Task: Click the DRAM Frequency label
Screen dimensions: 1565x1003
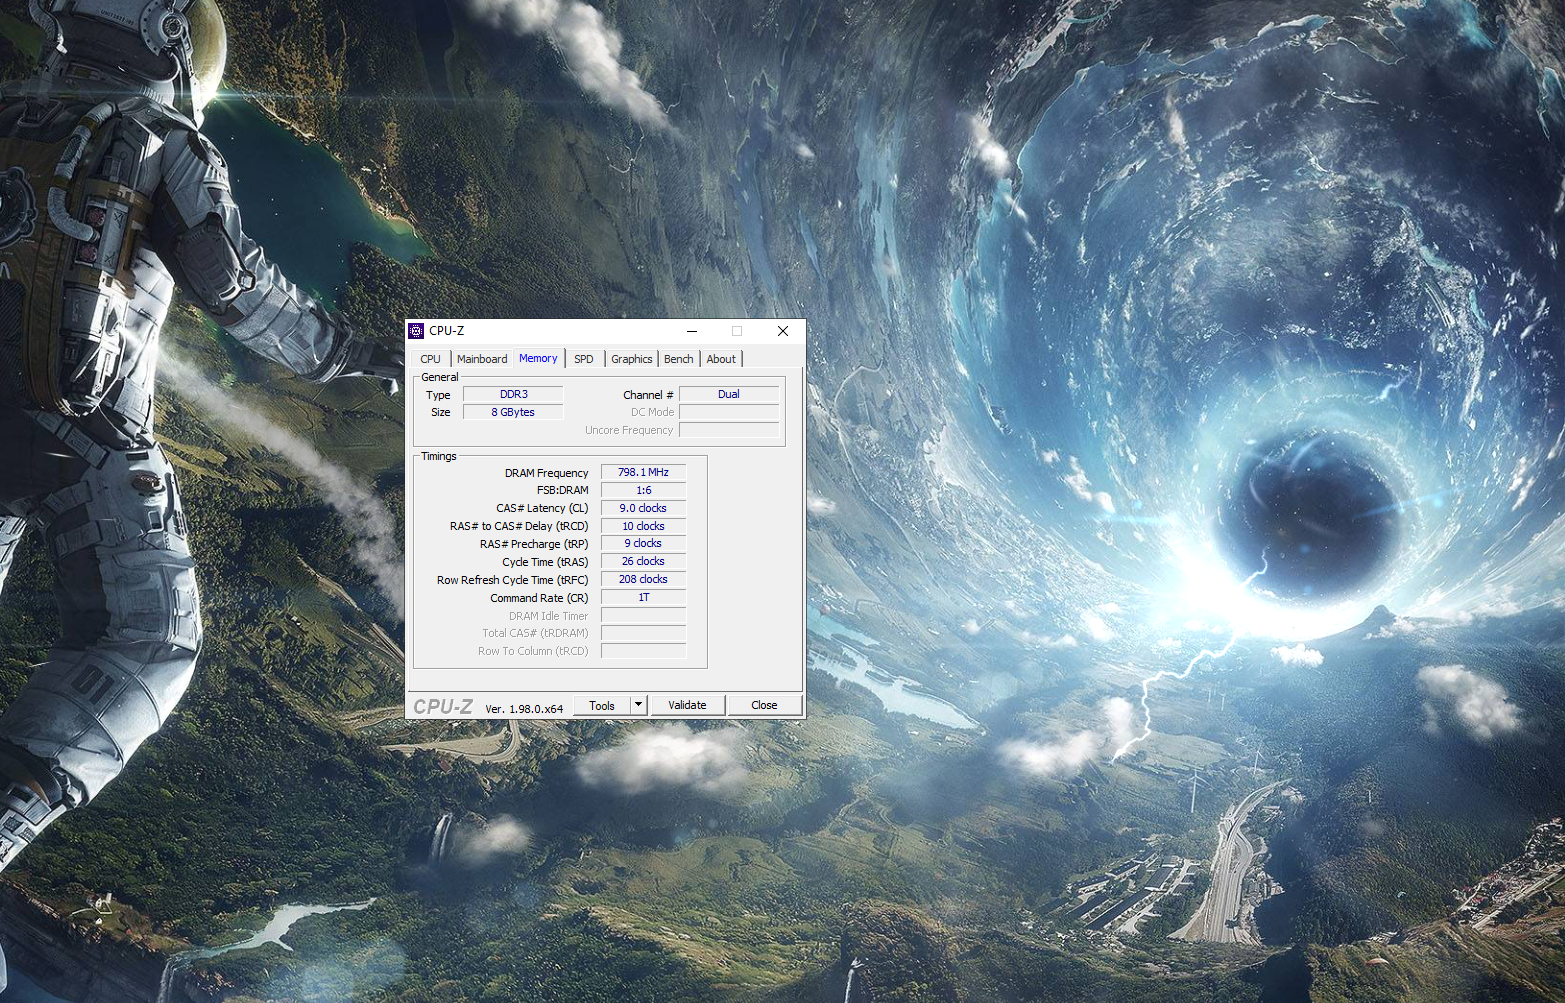Action: pos(546,473)
